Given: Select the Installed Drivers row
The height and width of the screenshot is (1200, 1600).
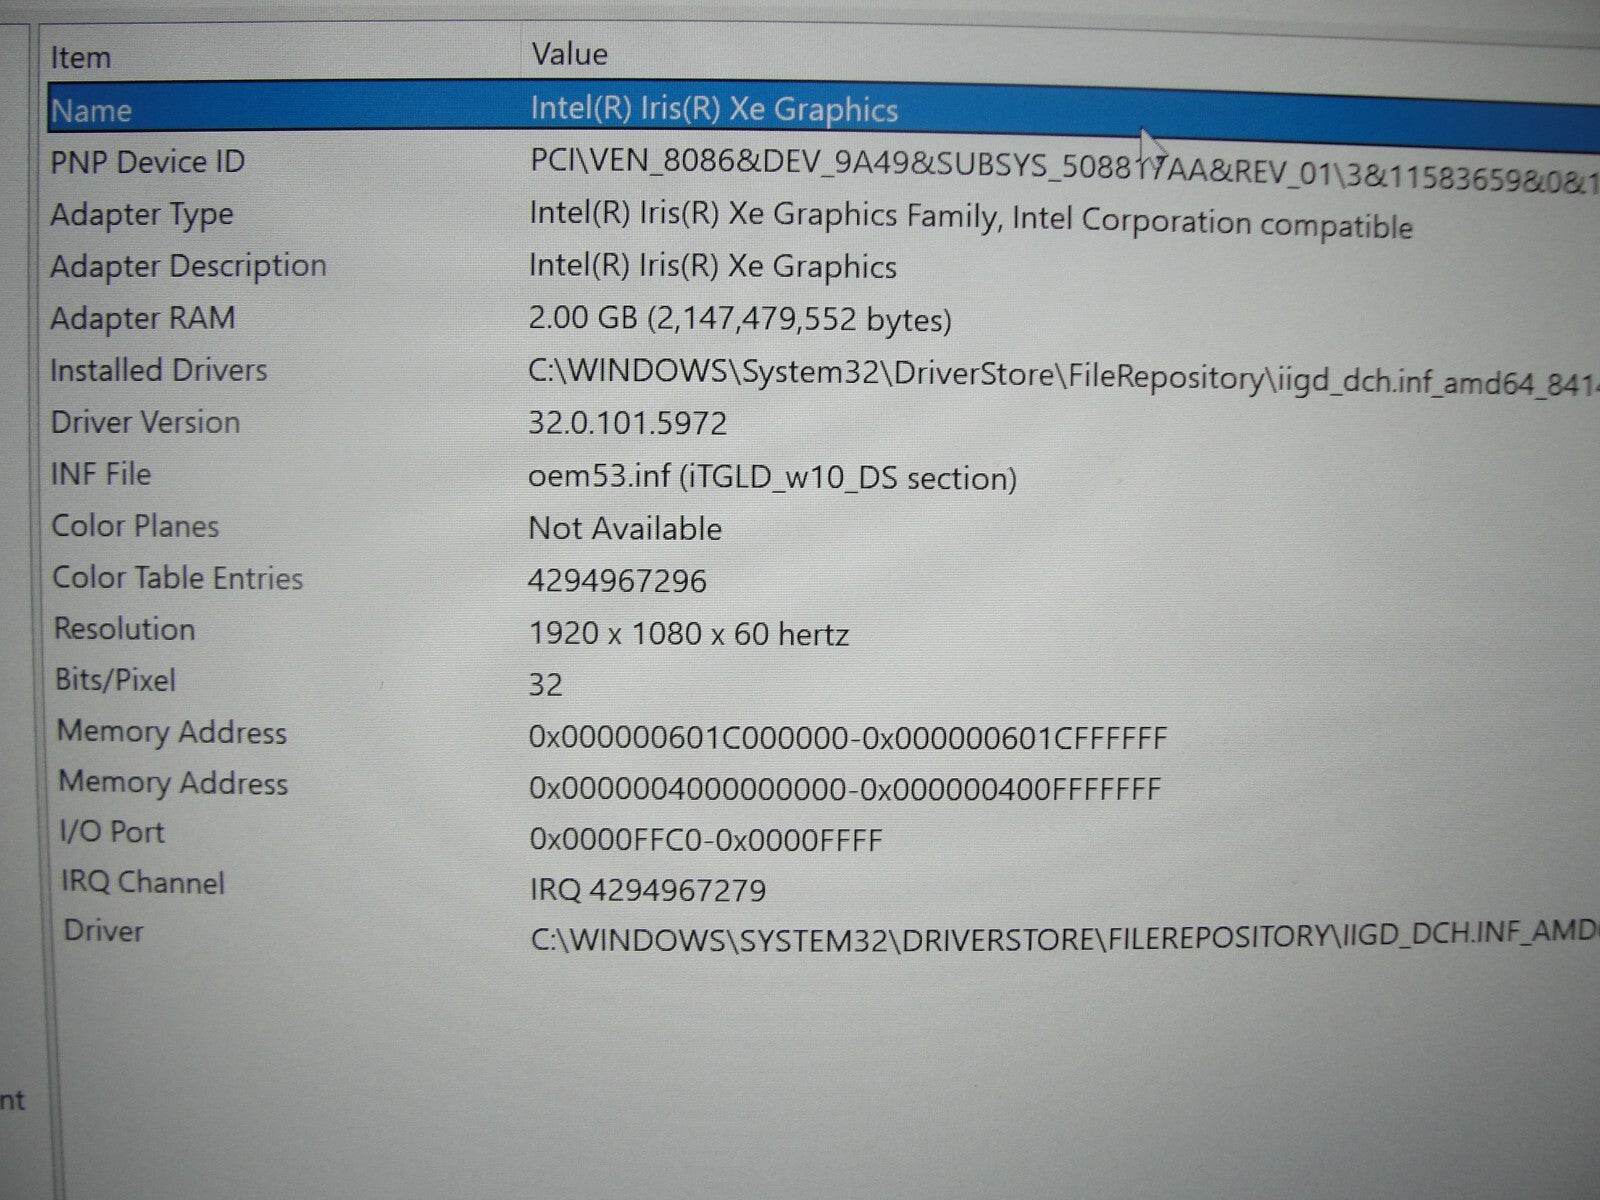Looking at the screenshot, I should pos(159,370).
